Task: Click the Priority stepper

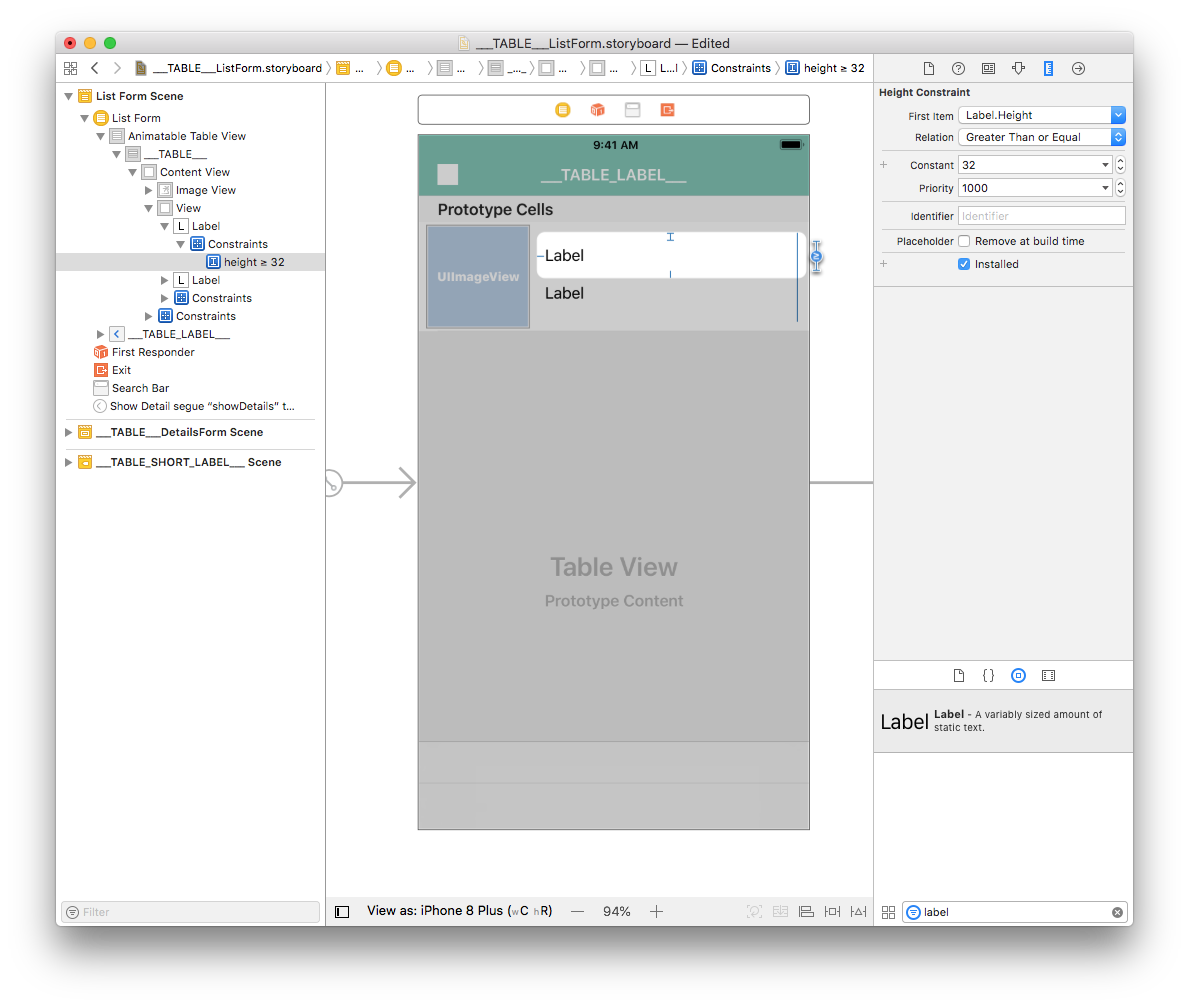Action: [1120, 188]
